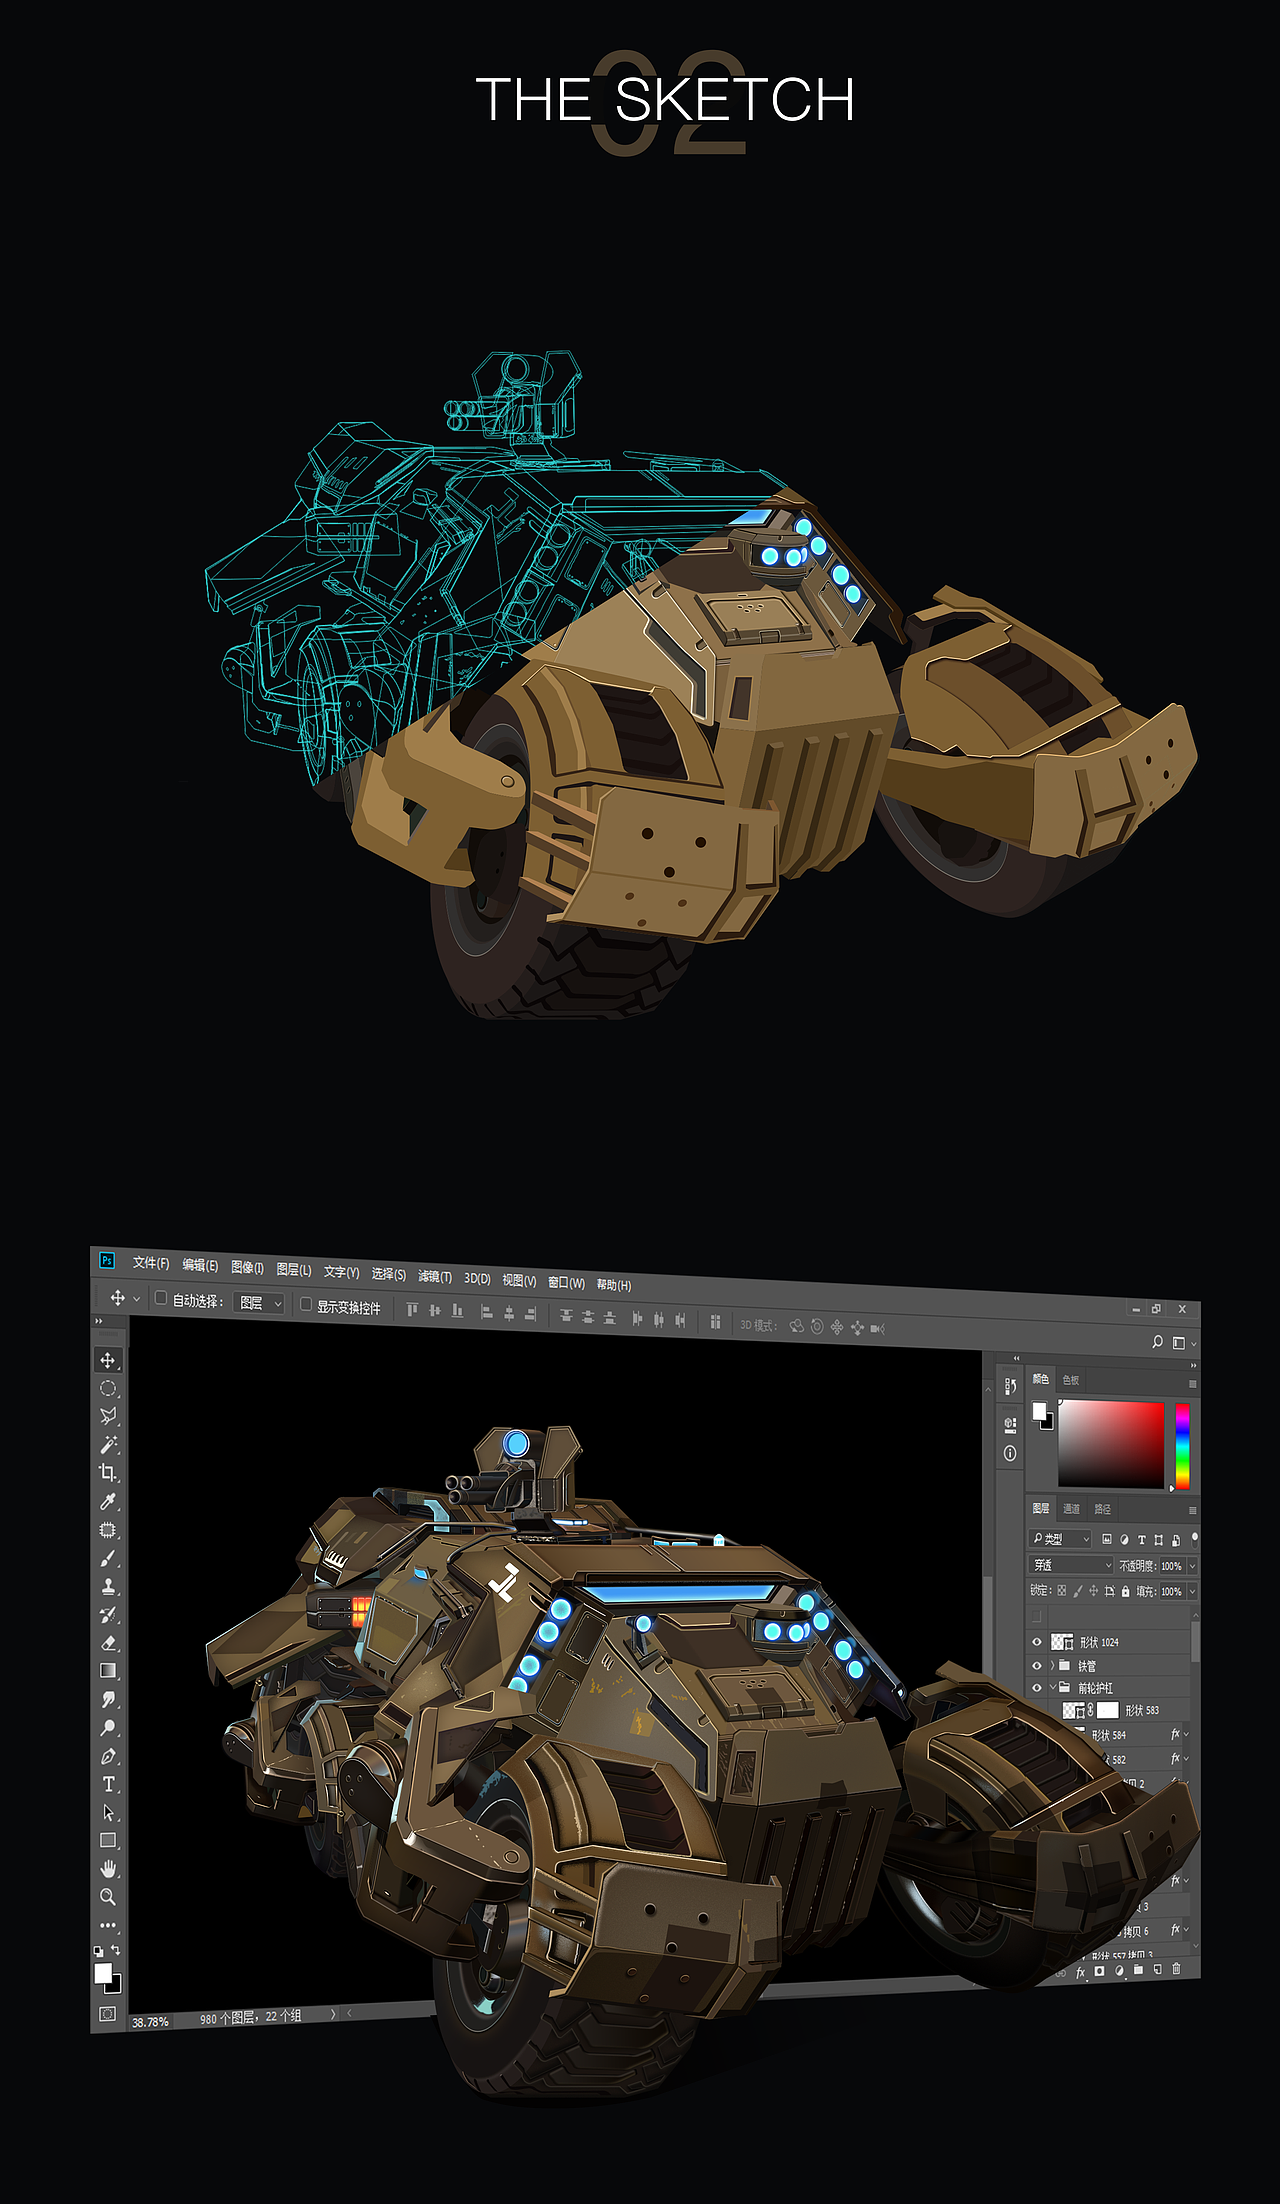Reset default foreground and background colors
Screen dimensions: 1280x2204
pos(98,1951)
